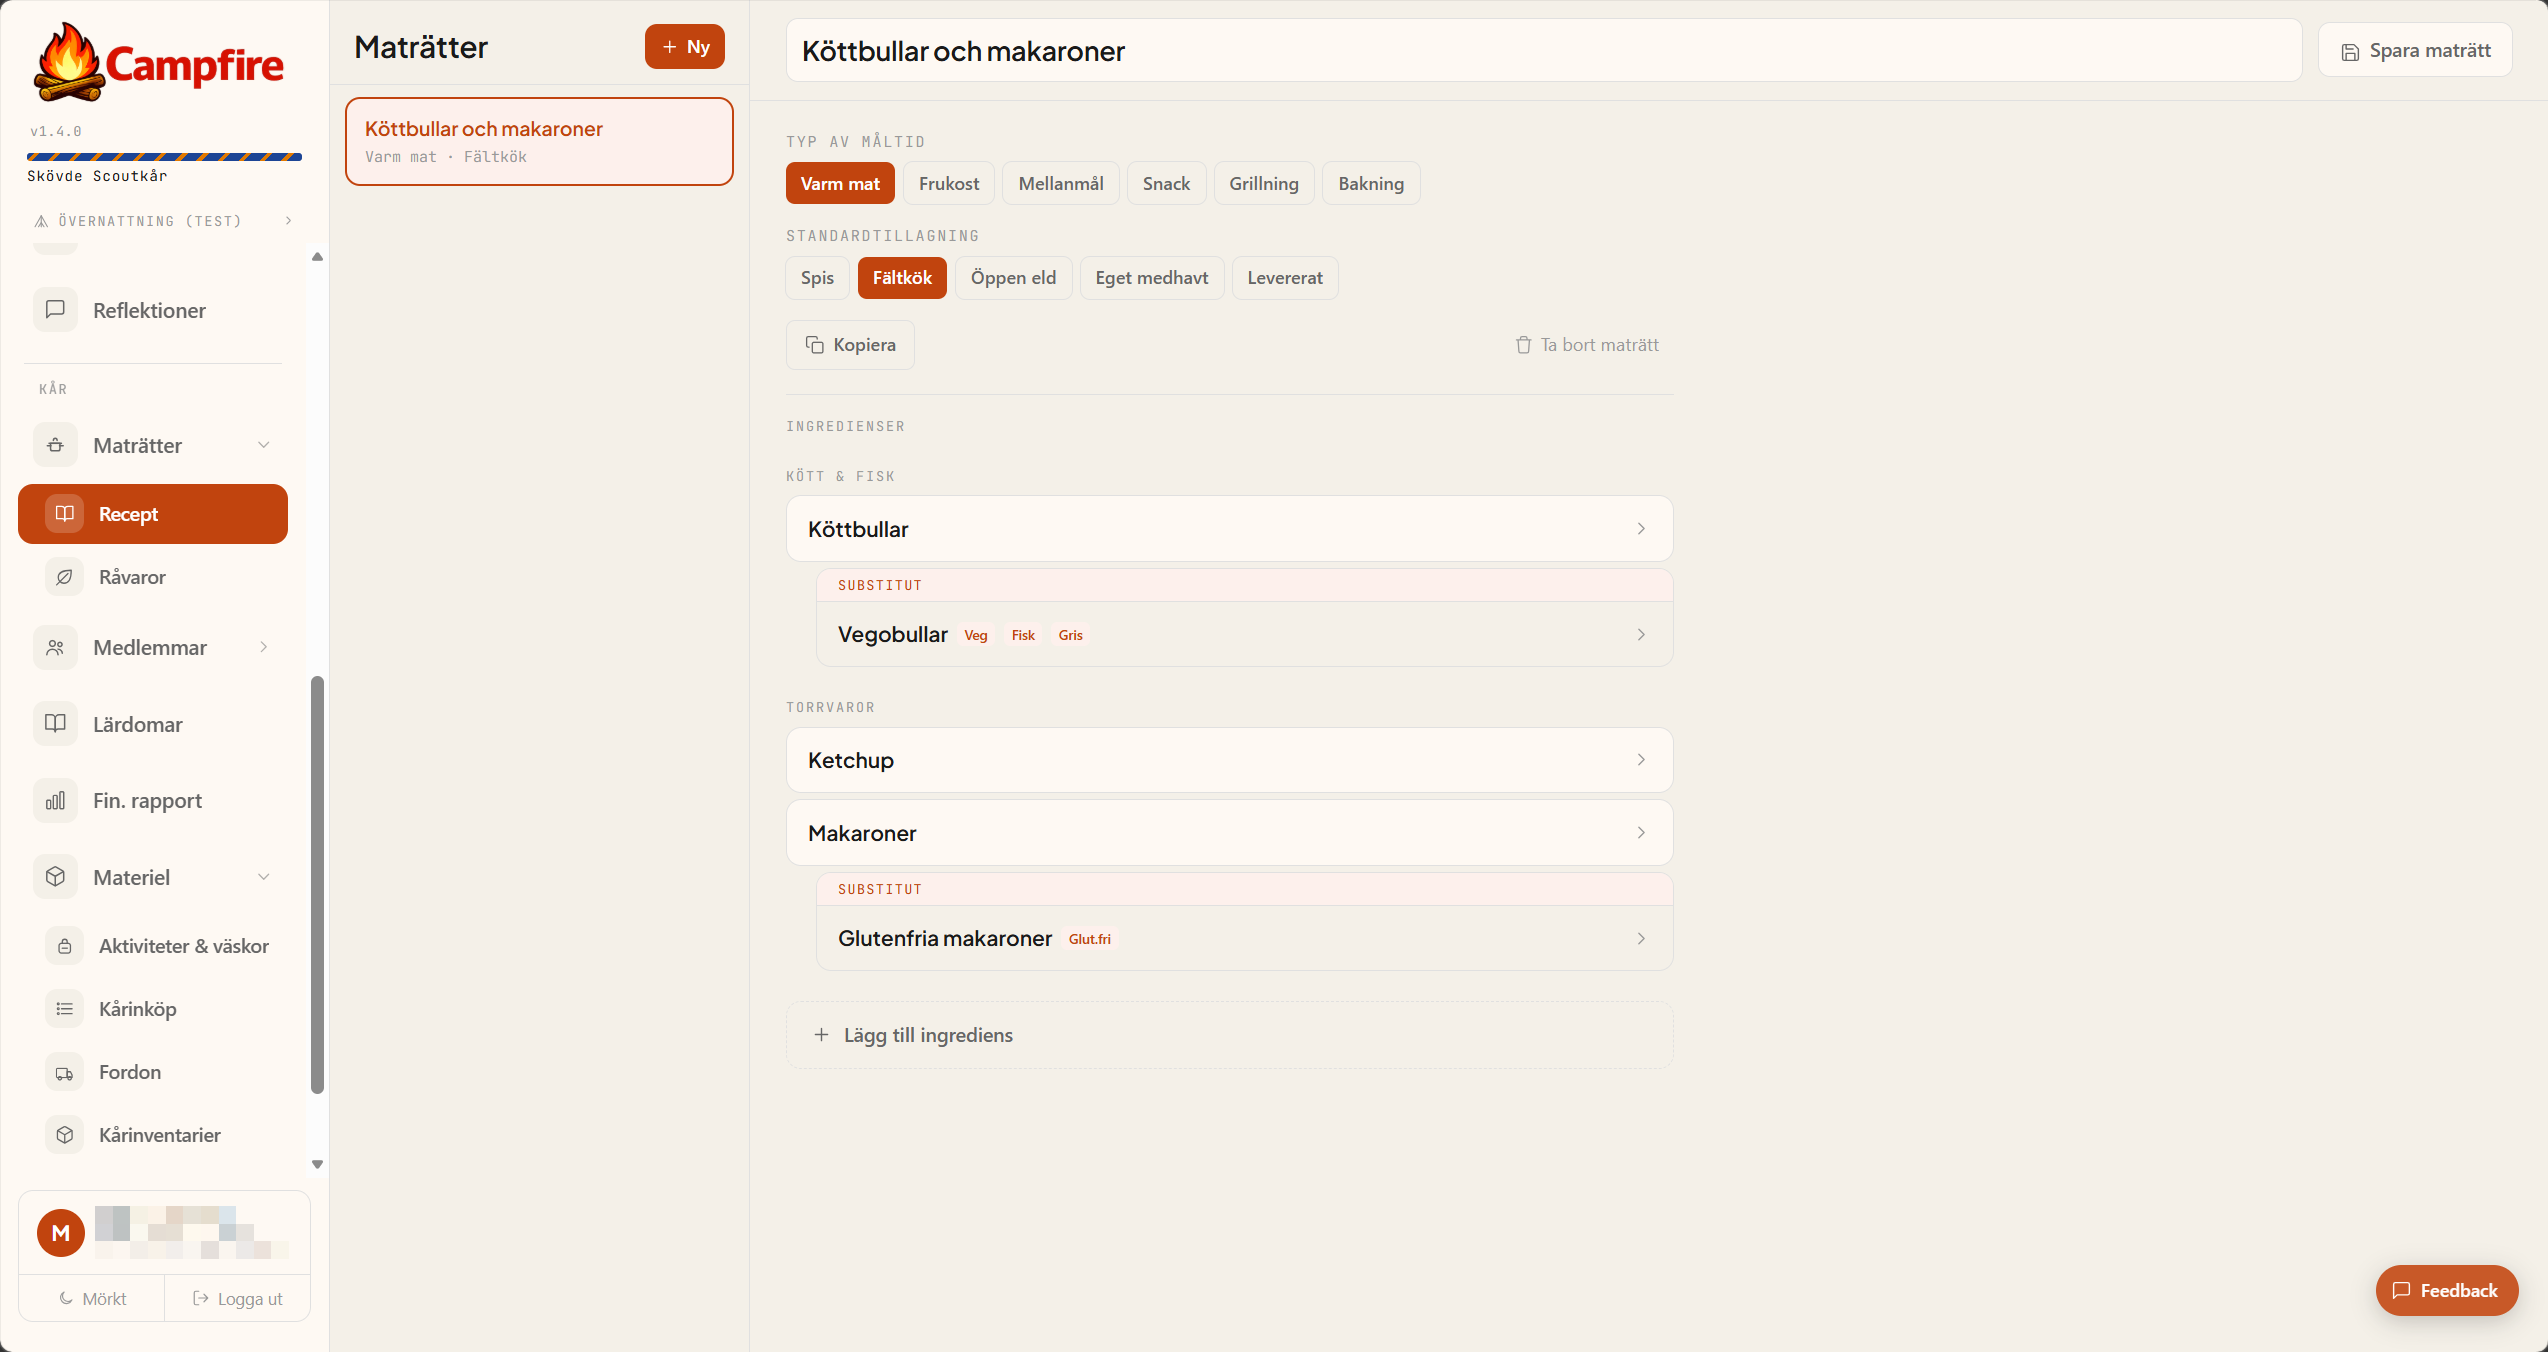Click Ta bort maträtt
The image size is (2548, 1352).
[1587, 345]
